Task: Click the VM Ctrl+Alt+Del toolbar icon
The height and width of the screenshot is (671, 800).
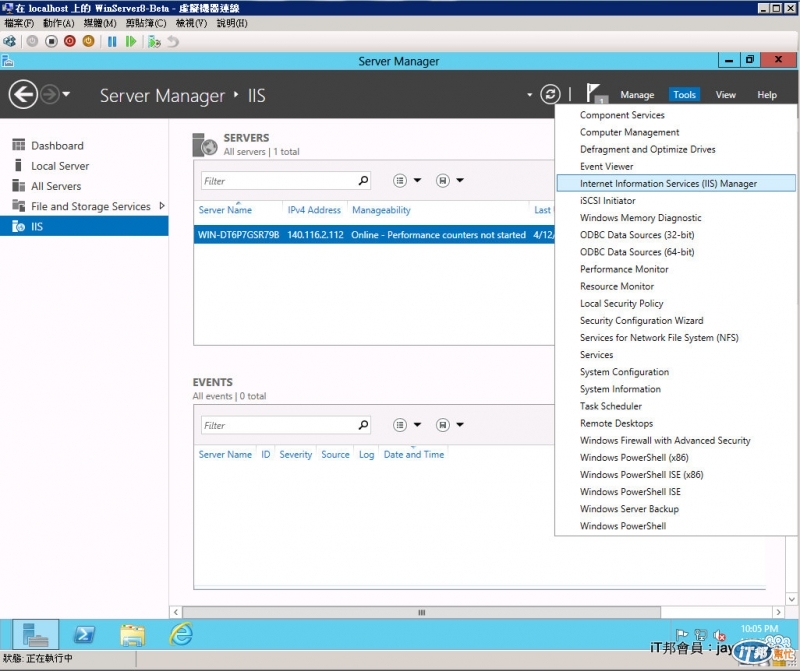Action: [x=10, y=41]
